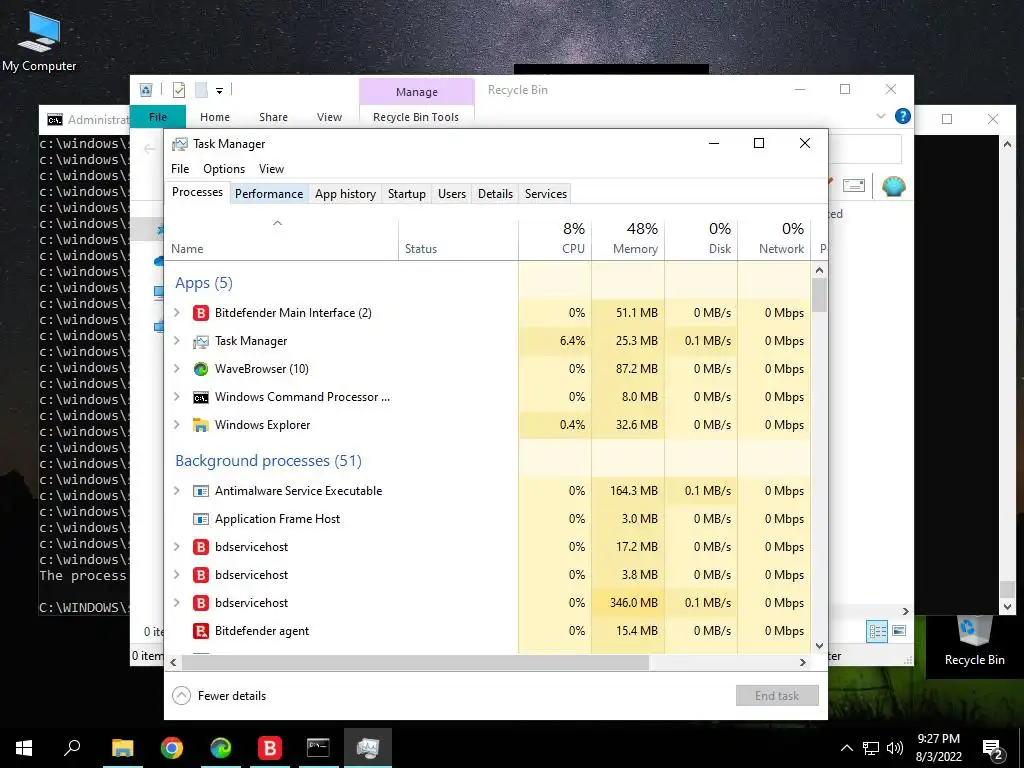Expand the Task Manager process entry
The image size is (1024, 768).
[x=176, y=341]
